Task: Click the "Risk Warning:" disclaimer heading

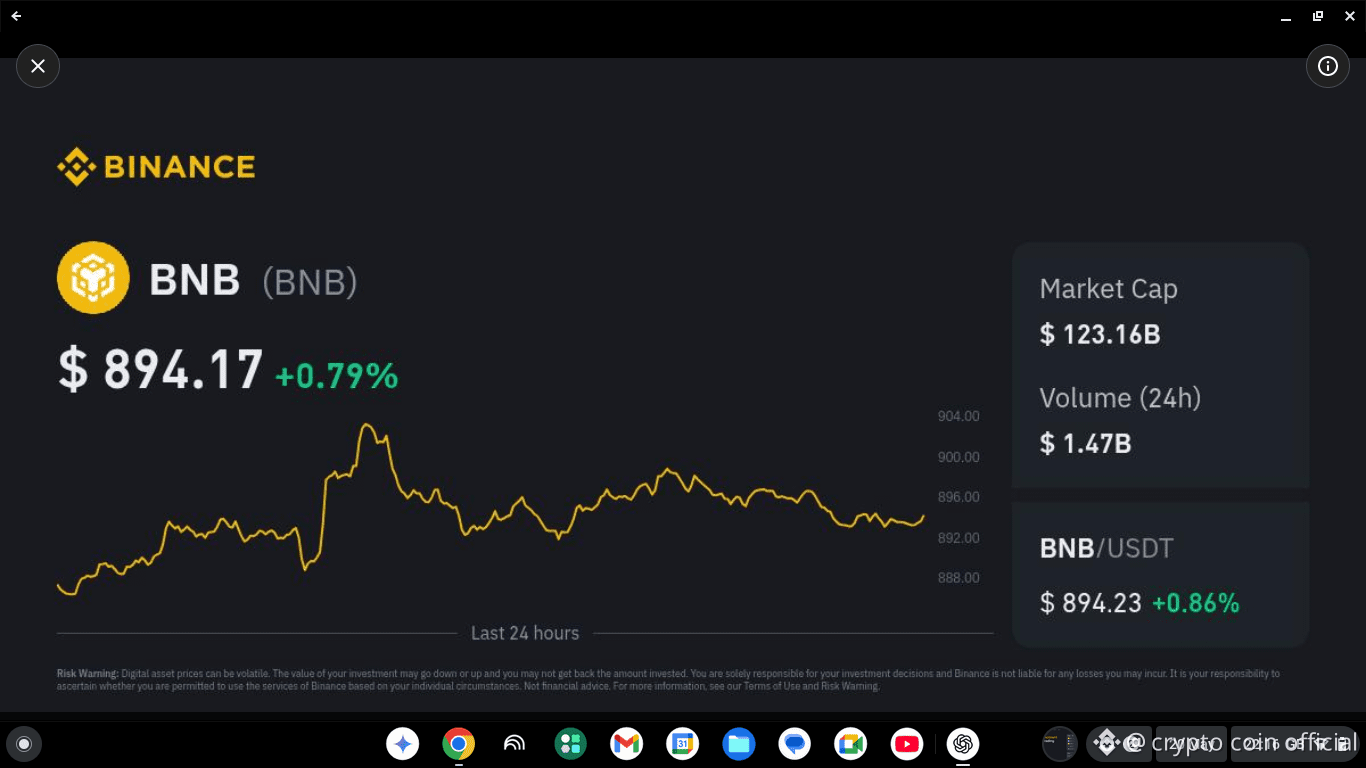Action: [88, 674]
